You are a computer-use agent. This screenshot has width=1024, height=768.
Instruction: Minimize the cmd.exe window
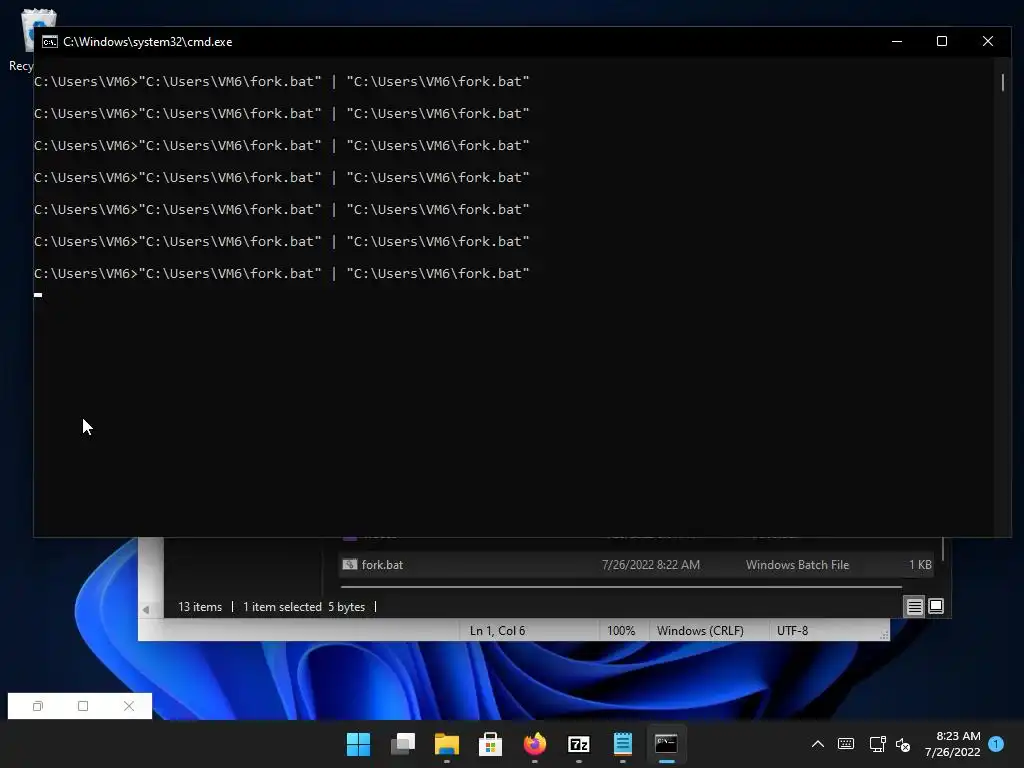pos(897,41)
